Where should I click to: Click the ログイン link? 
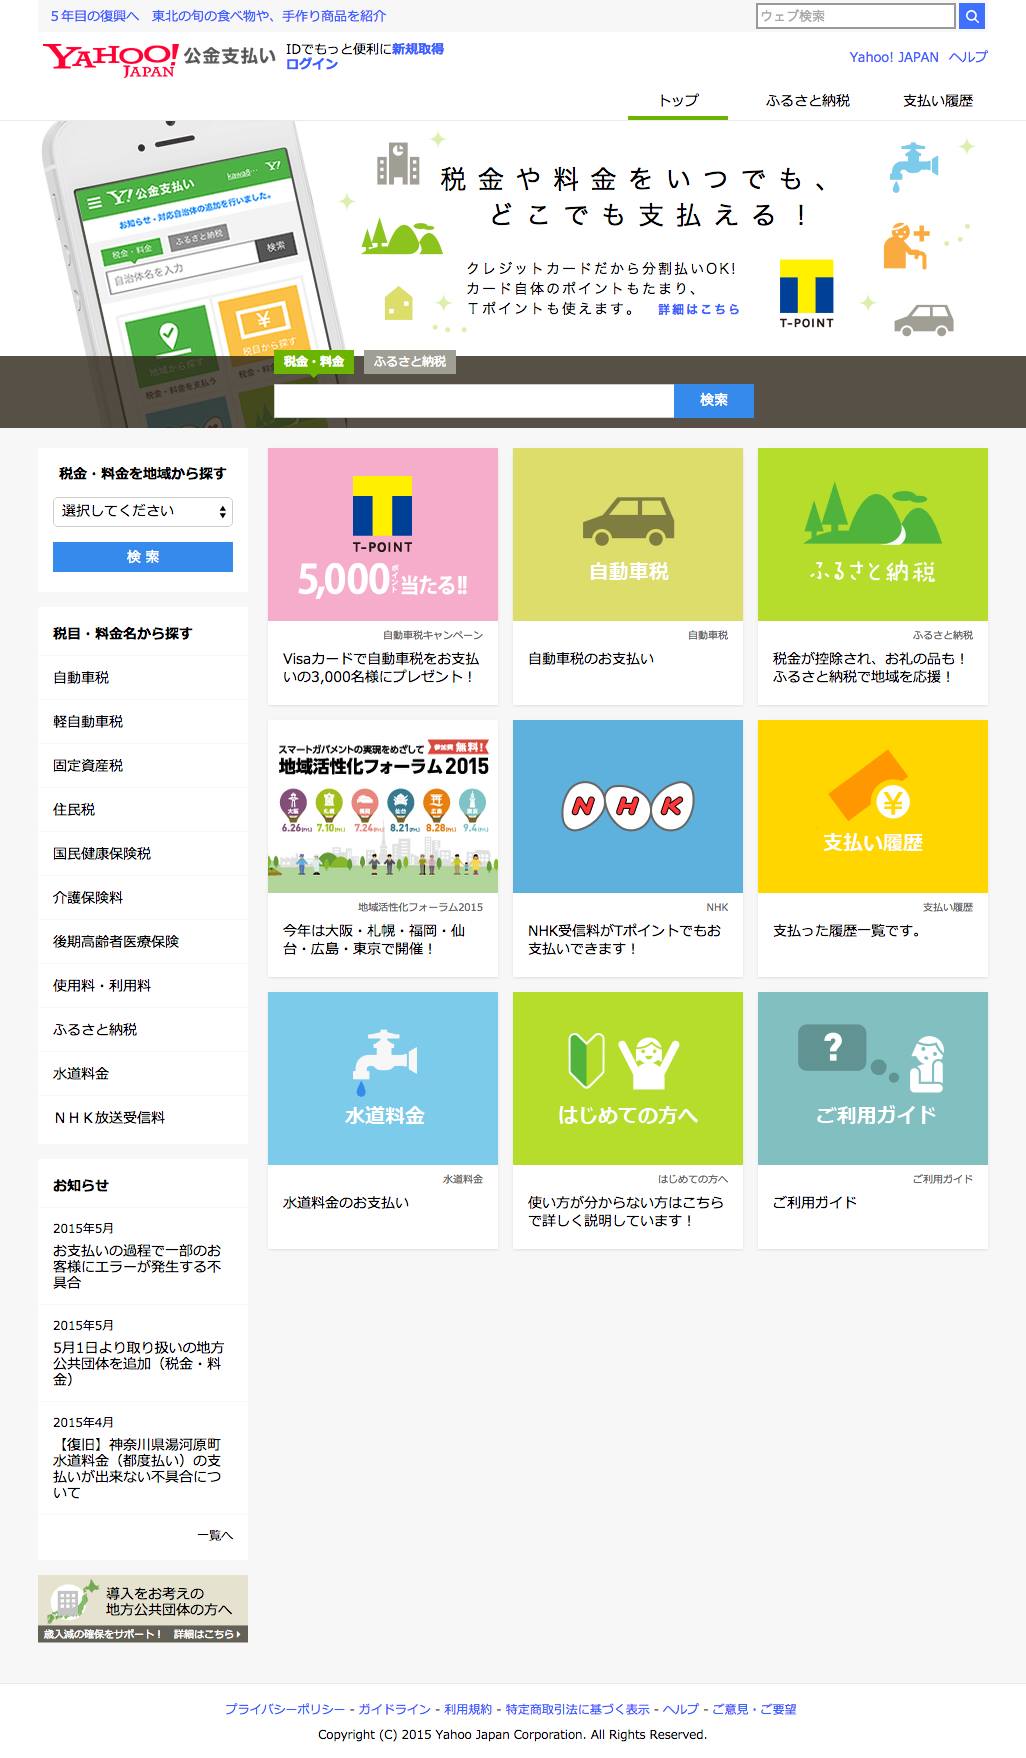(x=312, y=64)
